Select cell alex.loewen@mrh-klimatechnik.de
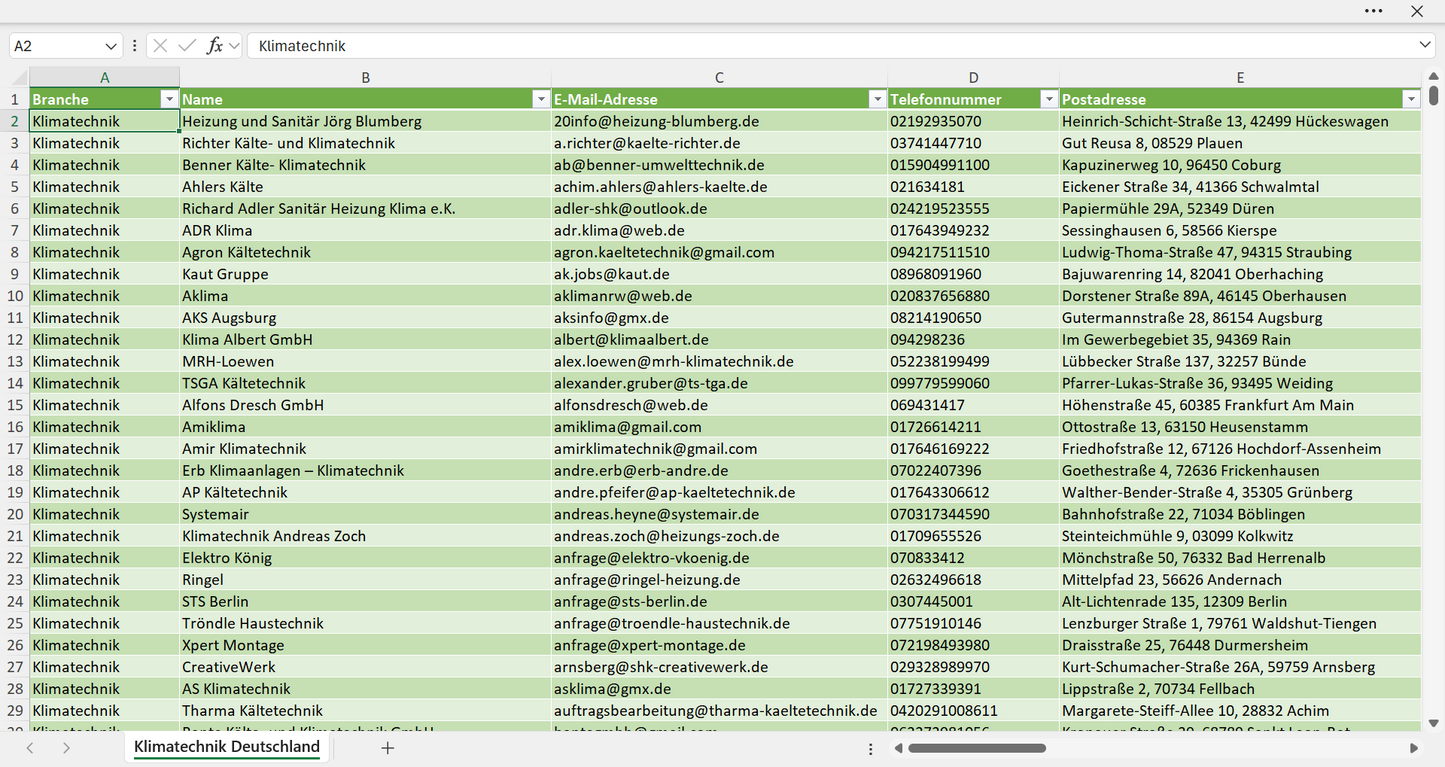This screenshot has width=1445, height=767. (x=719, y=362)
